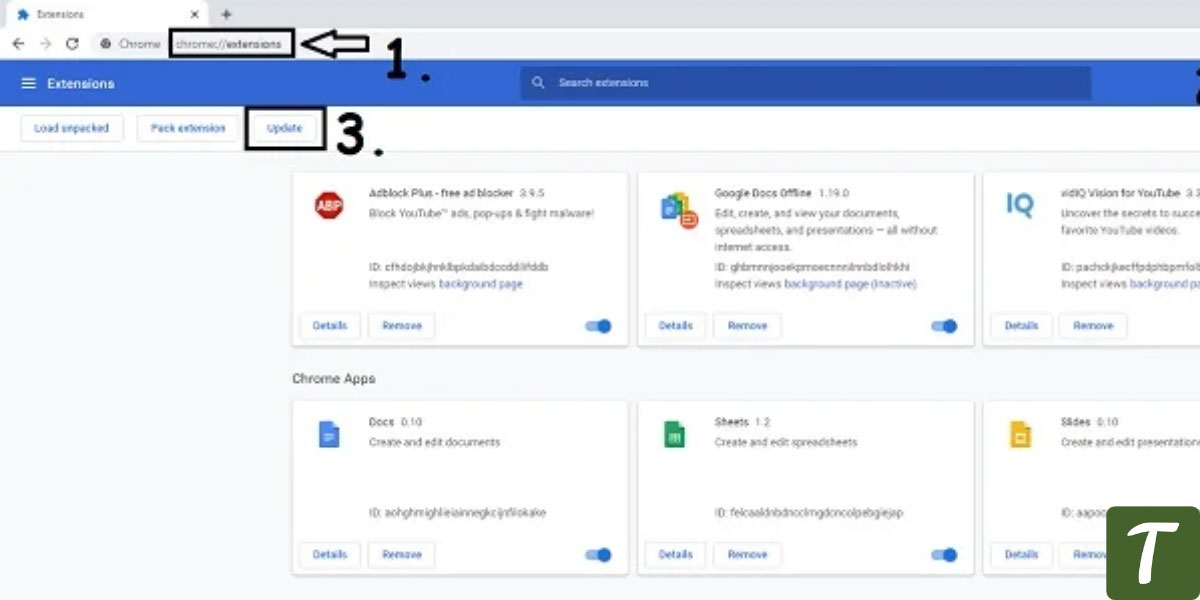Remove the Adblock Plus extension
The image size is (1200, 600).
(x=402, y=326)
